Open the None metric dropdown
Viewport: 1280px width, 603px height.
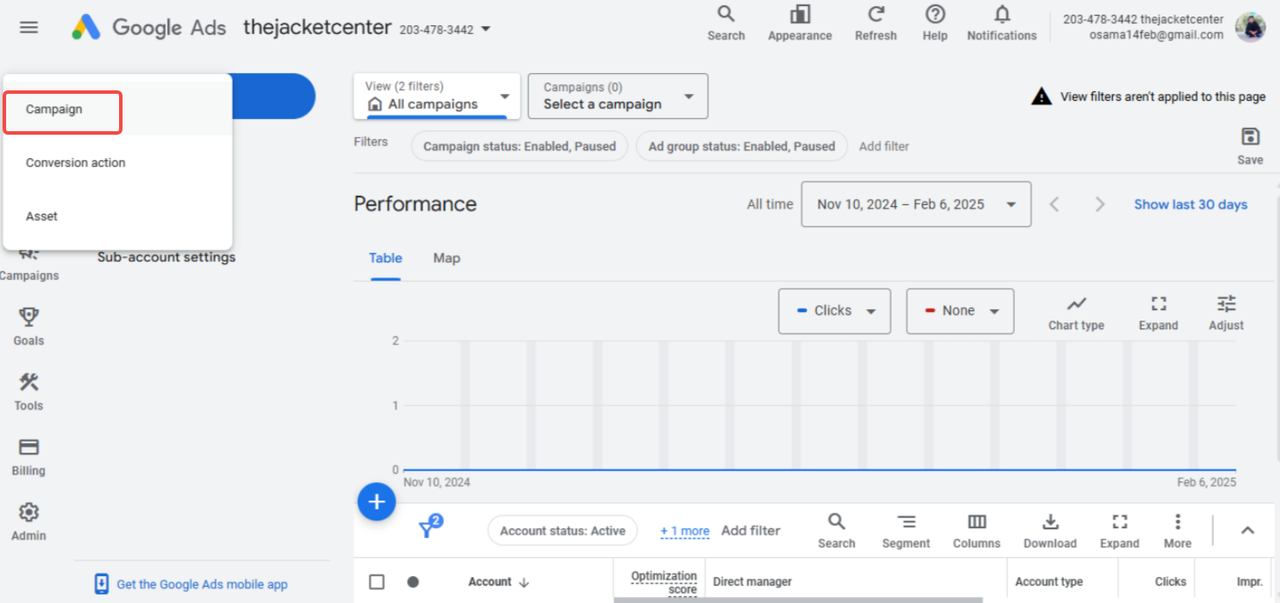pyautogui.click(x=960, y=311)
